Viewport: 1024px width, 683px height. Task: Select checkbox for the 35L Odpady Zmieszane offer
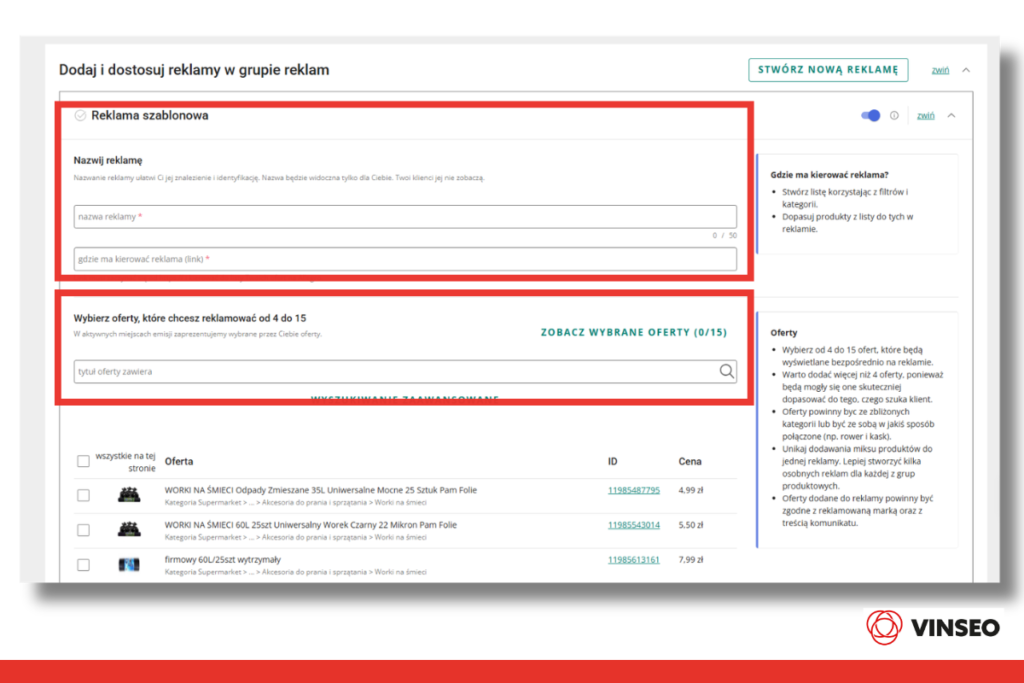pyautogui.click(x=83, y=495)
